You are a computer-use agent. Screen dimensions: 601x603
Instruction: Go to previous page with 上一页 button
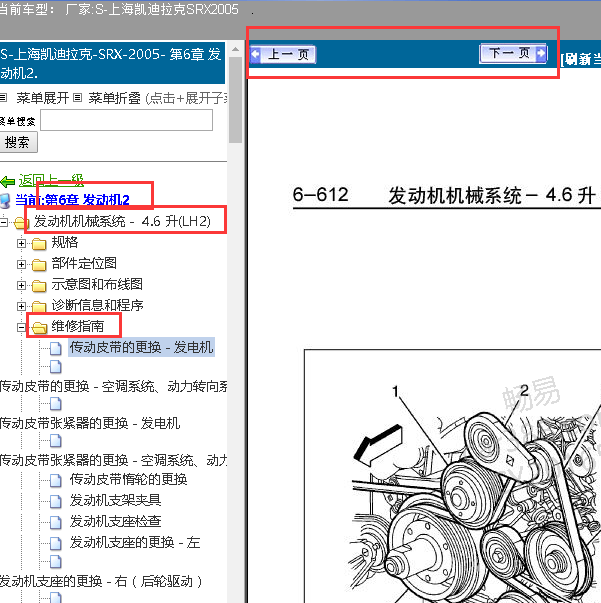[x=283, y=54]
